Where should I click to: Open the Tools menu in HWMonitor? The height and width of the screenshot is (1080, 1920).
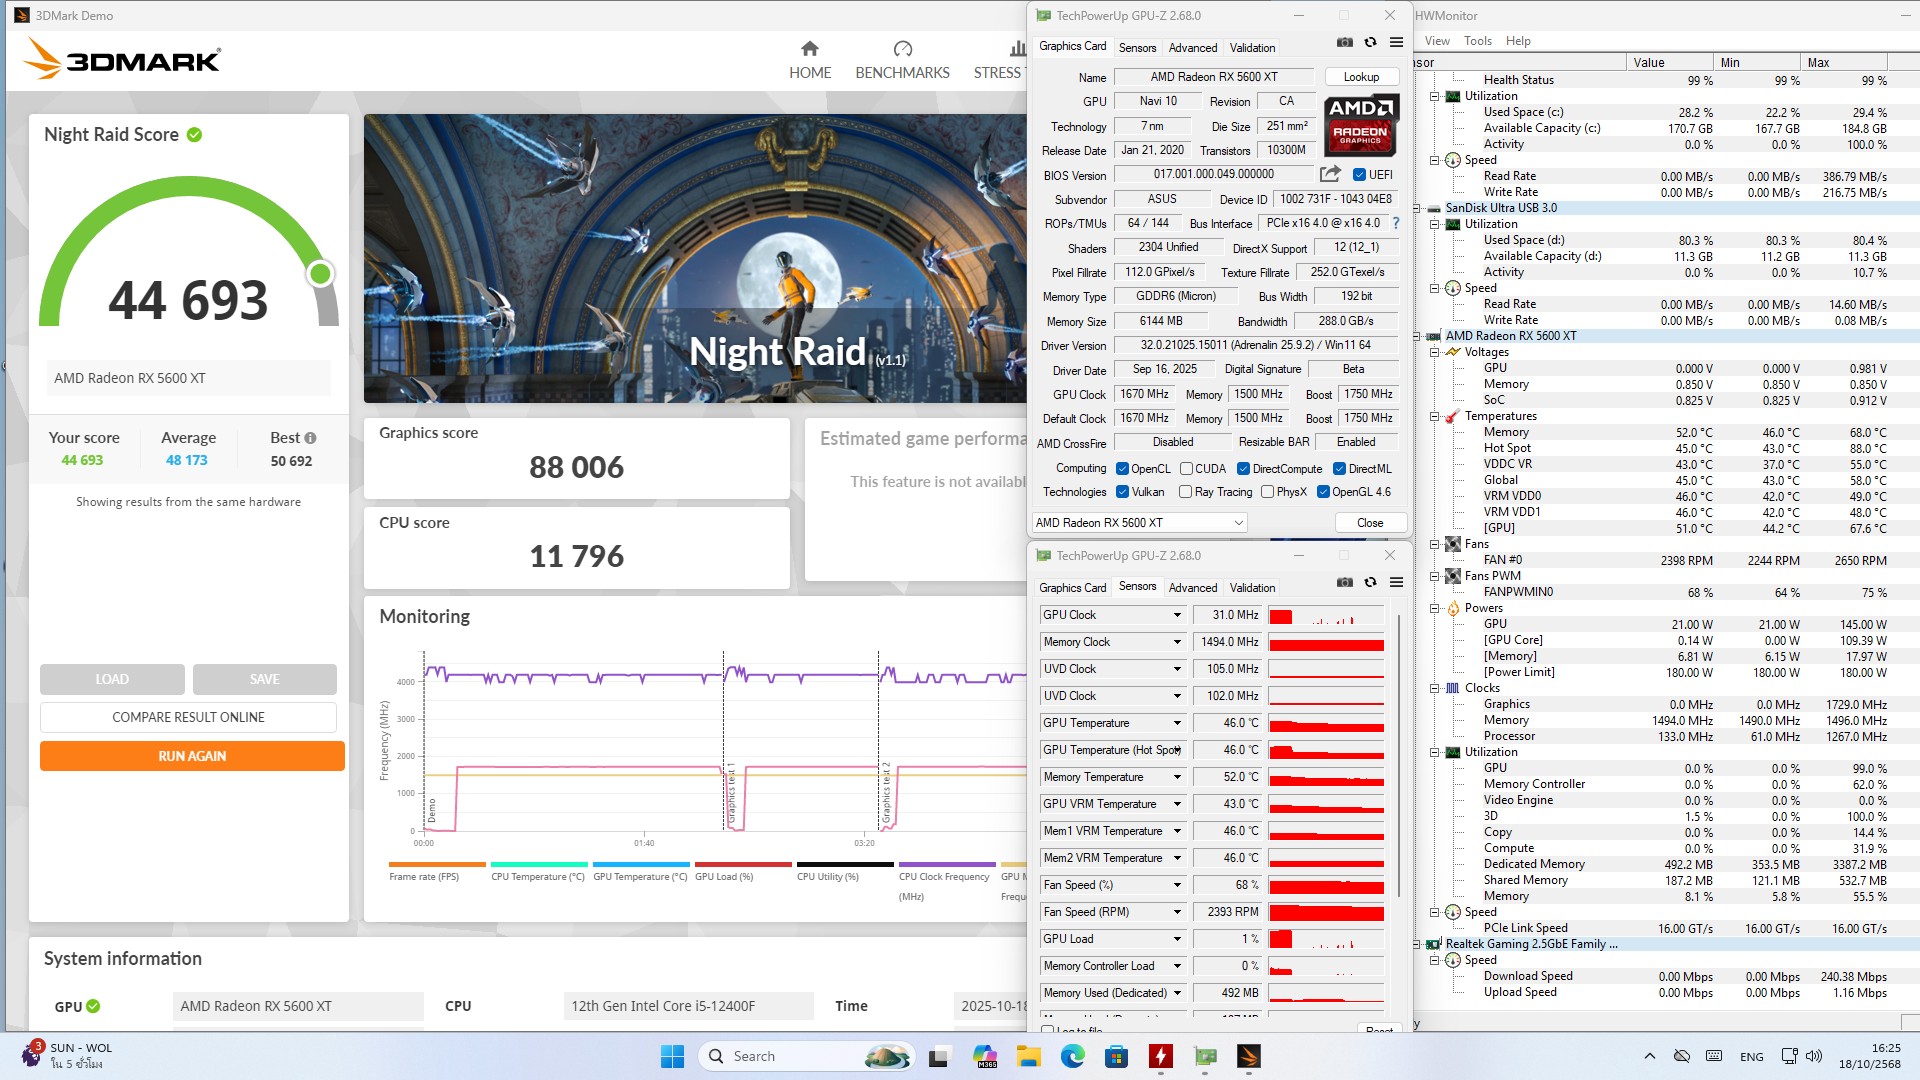tap(1477, 41)
